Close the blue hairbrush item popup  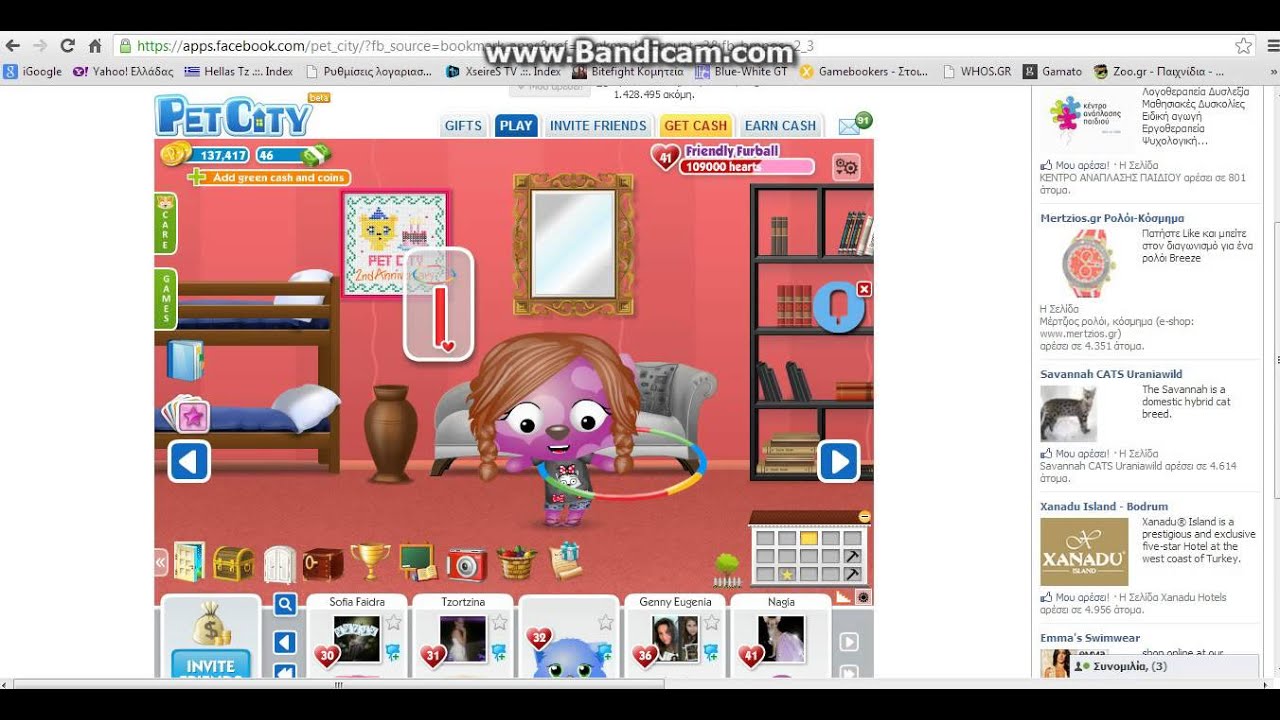pos(864,289)
